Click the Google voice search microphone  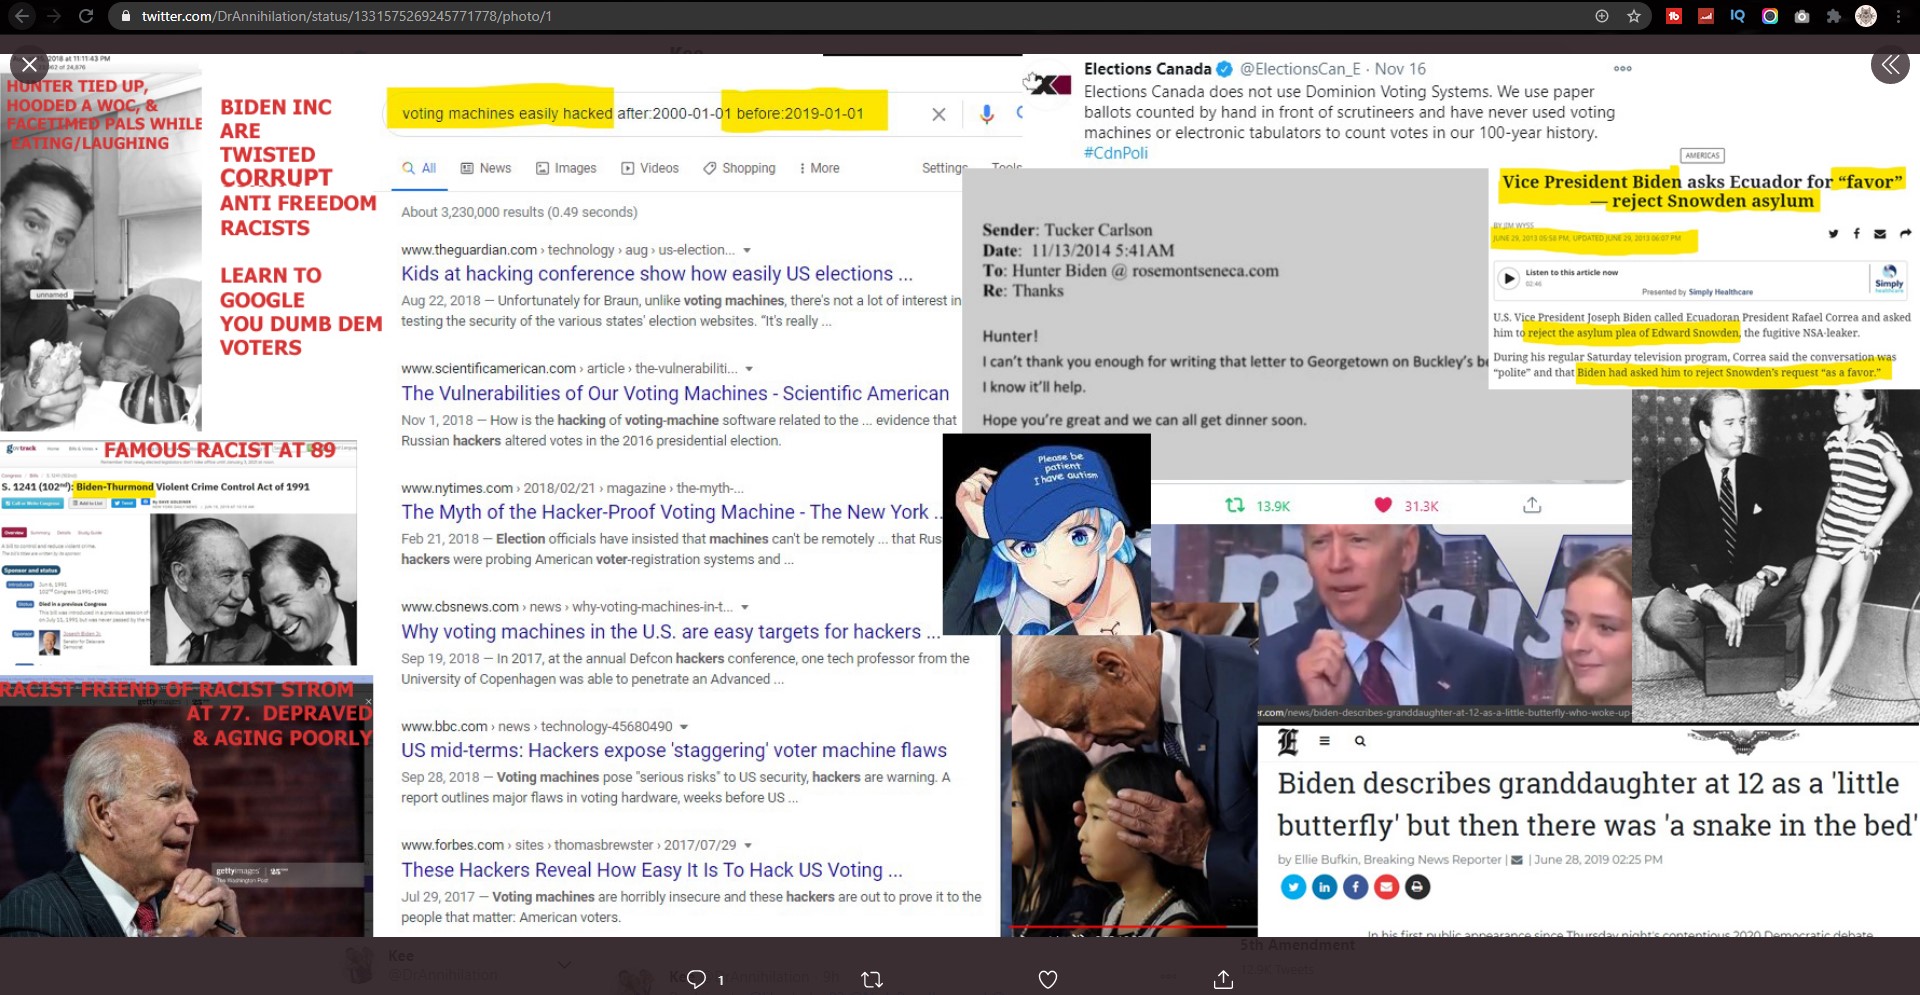(986, 114)
